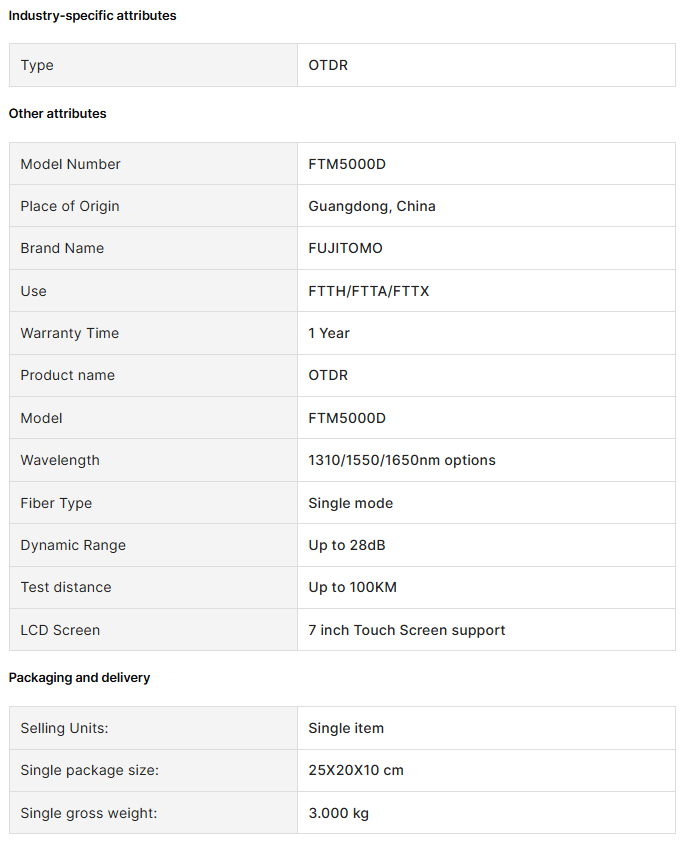Click the 1 Year warranty value
This screenshot has width=686, height=844.
point(328,333)
